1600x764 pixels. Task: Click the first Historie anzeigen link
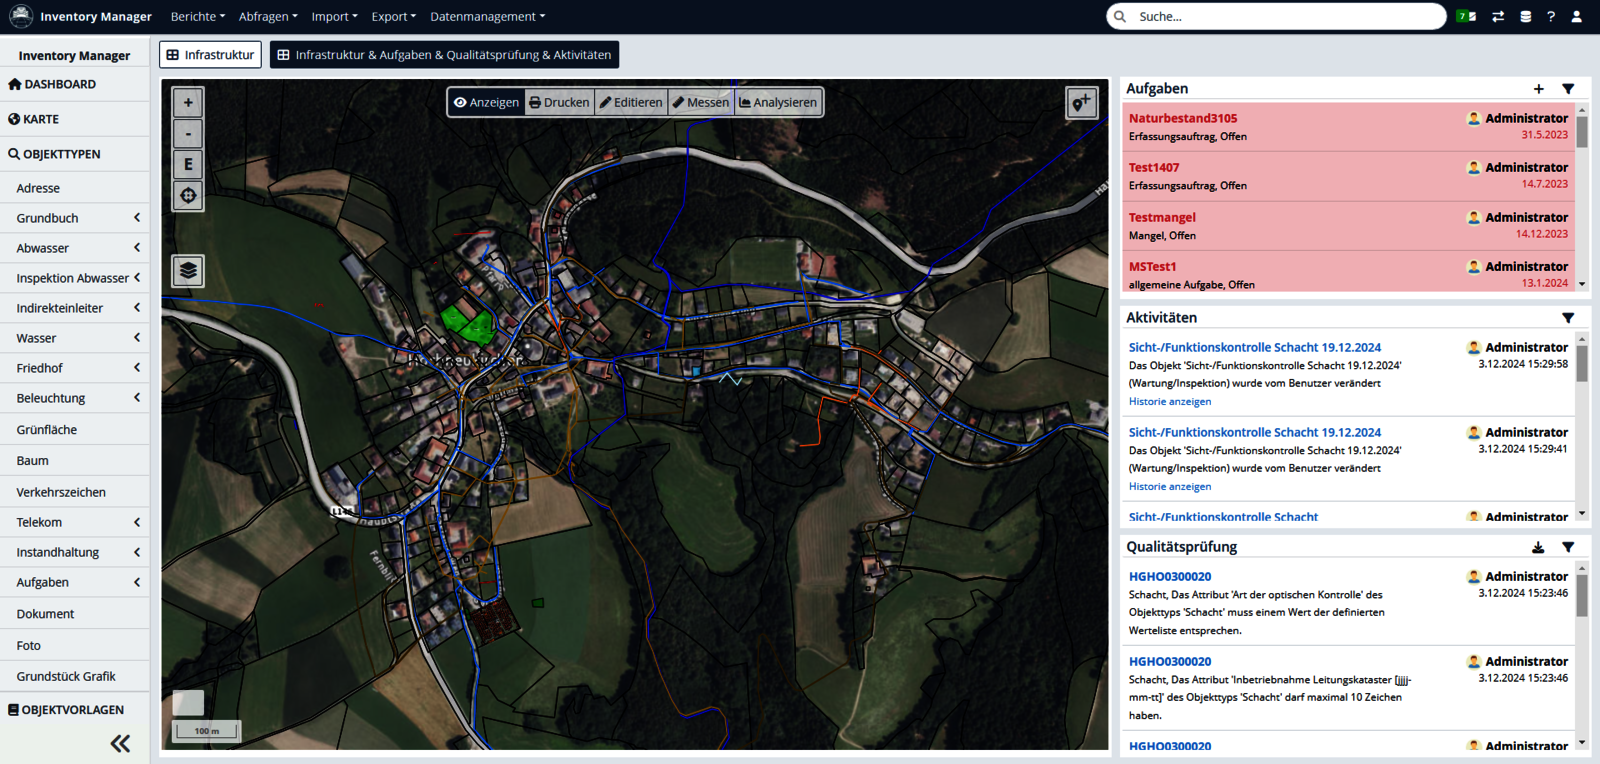(x=1169, y=402)
